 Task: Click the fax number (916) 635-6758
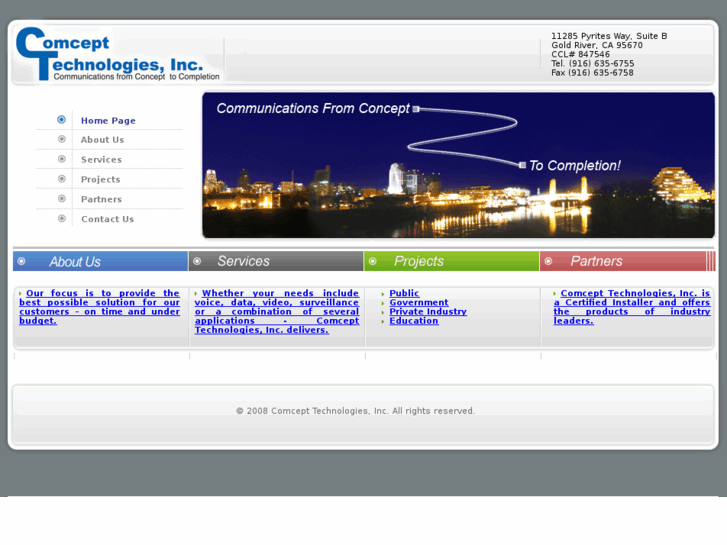click(601, 73)
